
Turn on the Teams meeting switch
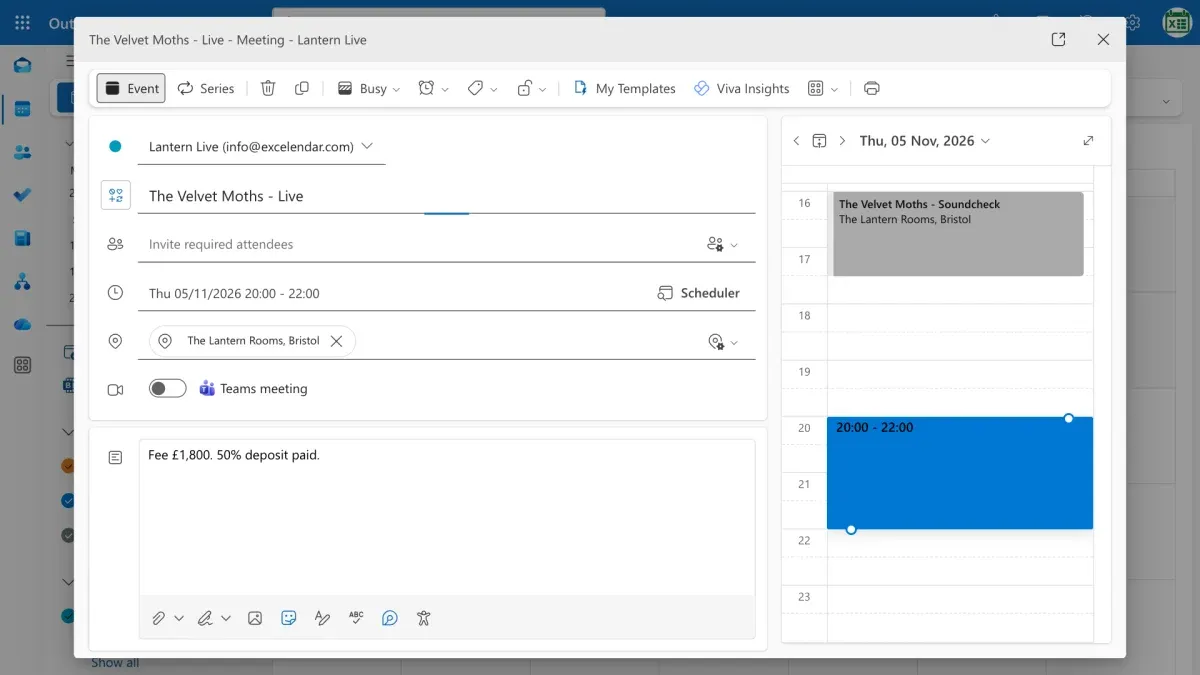point(167,388)
